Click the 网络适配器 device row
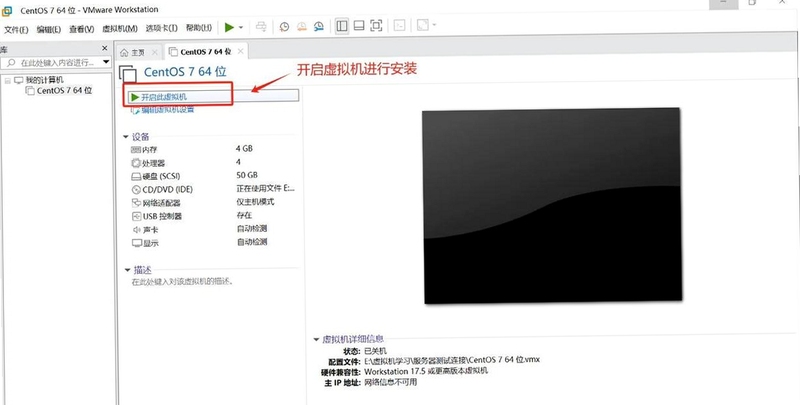This screenshot has height=405, width=800. coord(214,202)
